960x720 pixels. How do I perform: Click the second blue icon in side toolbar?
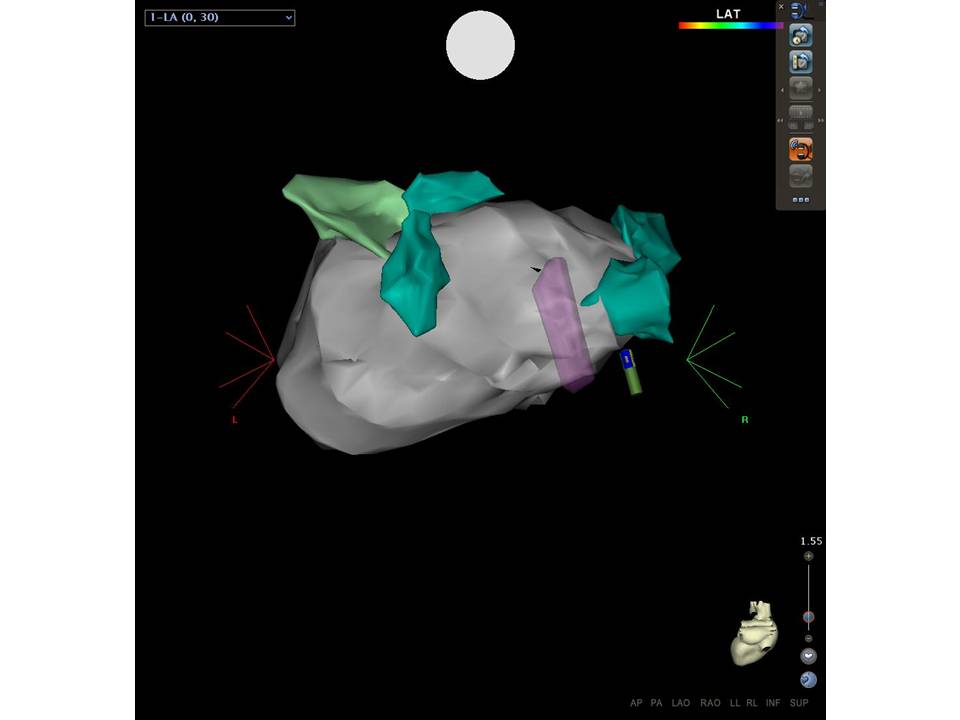(800, 36)
